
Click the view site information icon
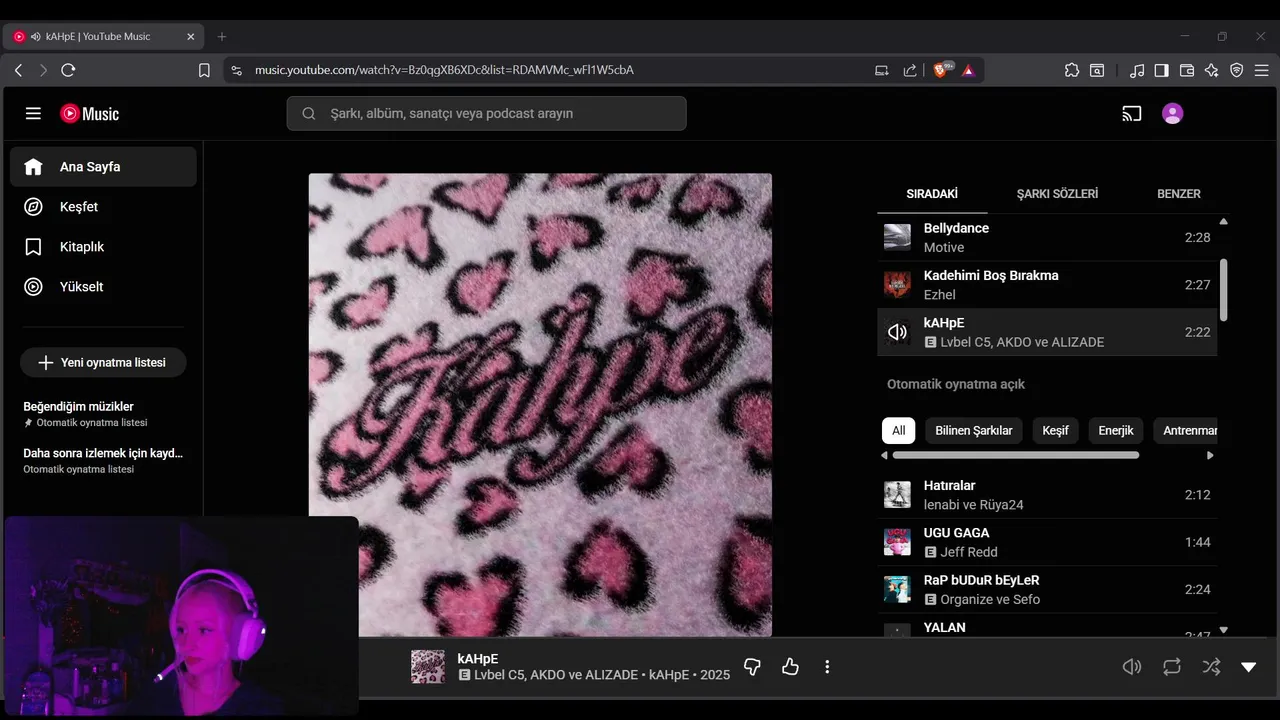(236, 70)
